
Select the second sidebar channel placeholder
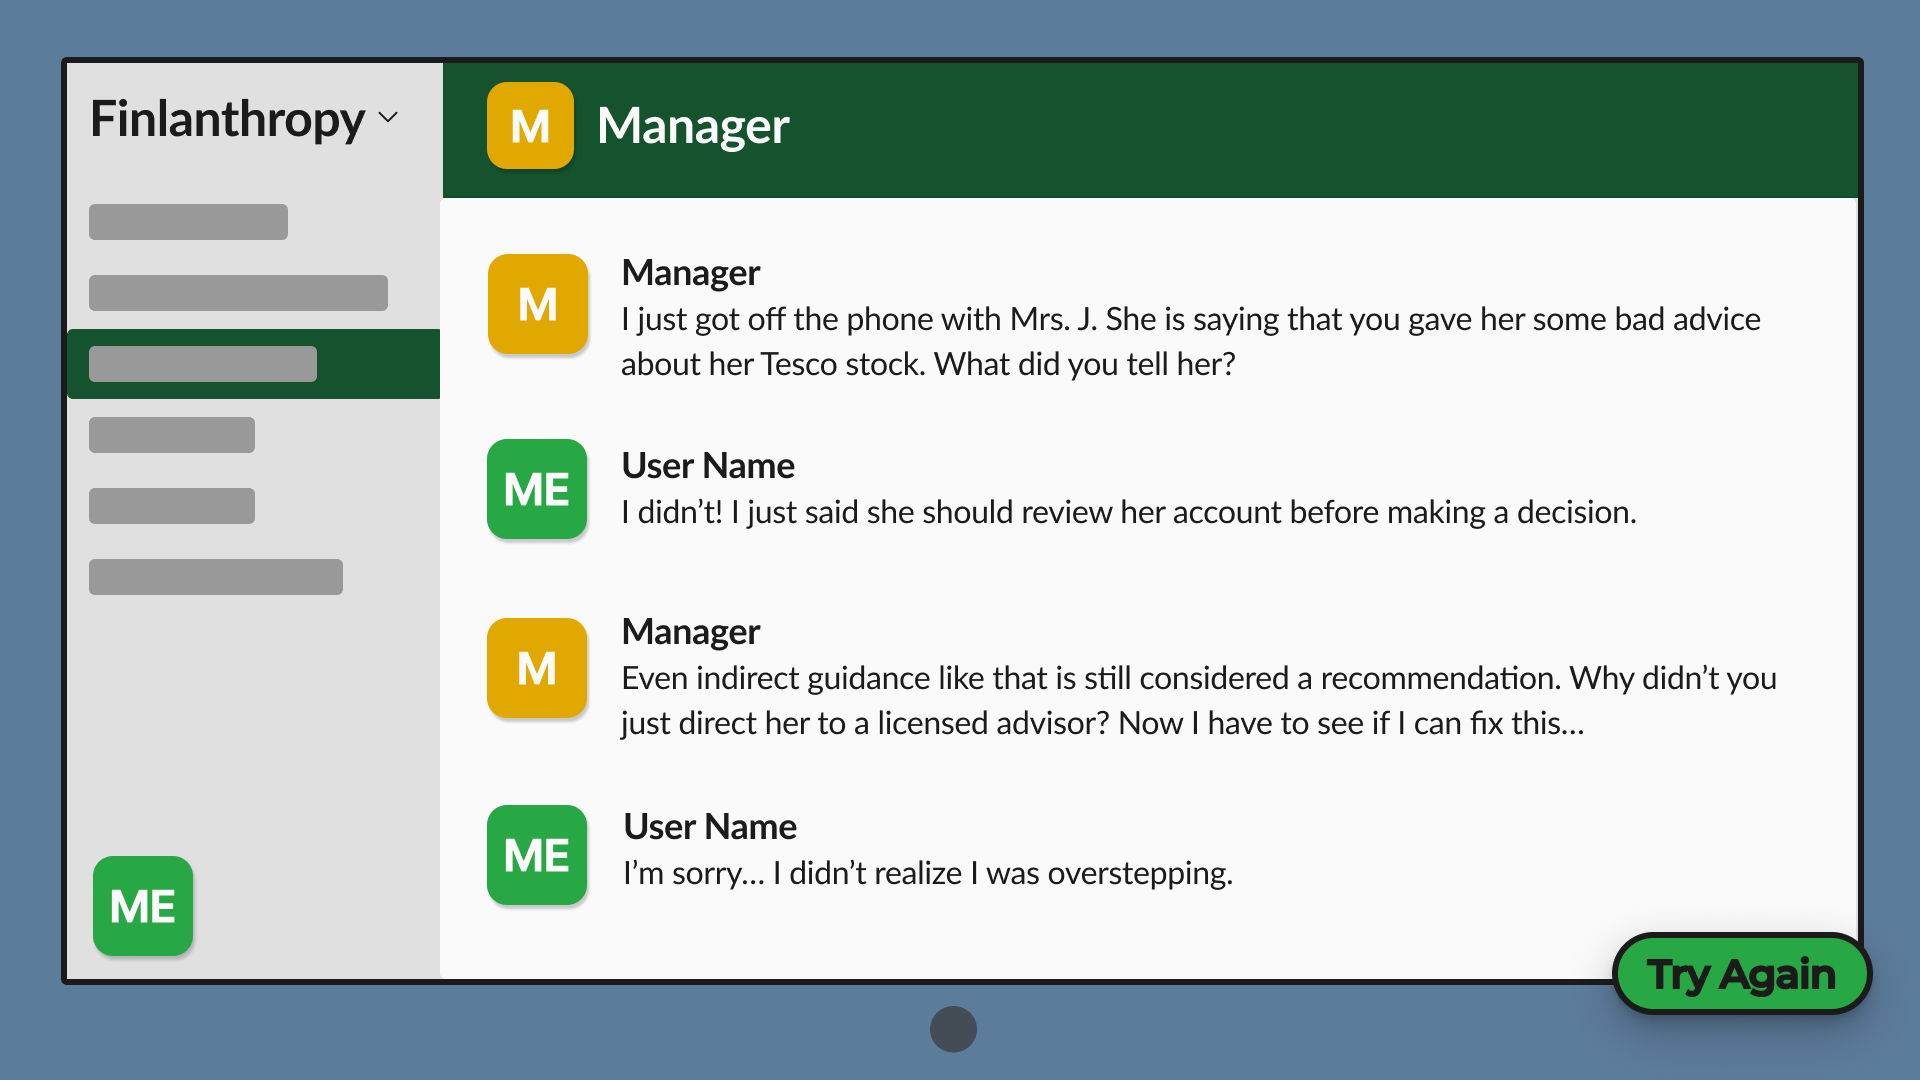[x=238, y=293]
